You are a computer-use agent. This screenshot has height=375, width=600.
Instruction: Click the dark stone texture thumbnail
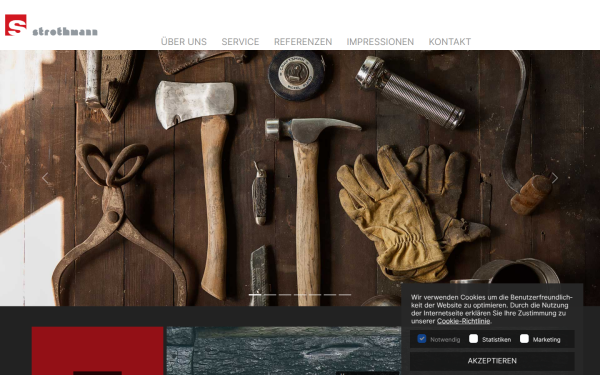pos(284,351)
